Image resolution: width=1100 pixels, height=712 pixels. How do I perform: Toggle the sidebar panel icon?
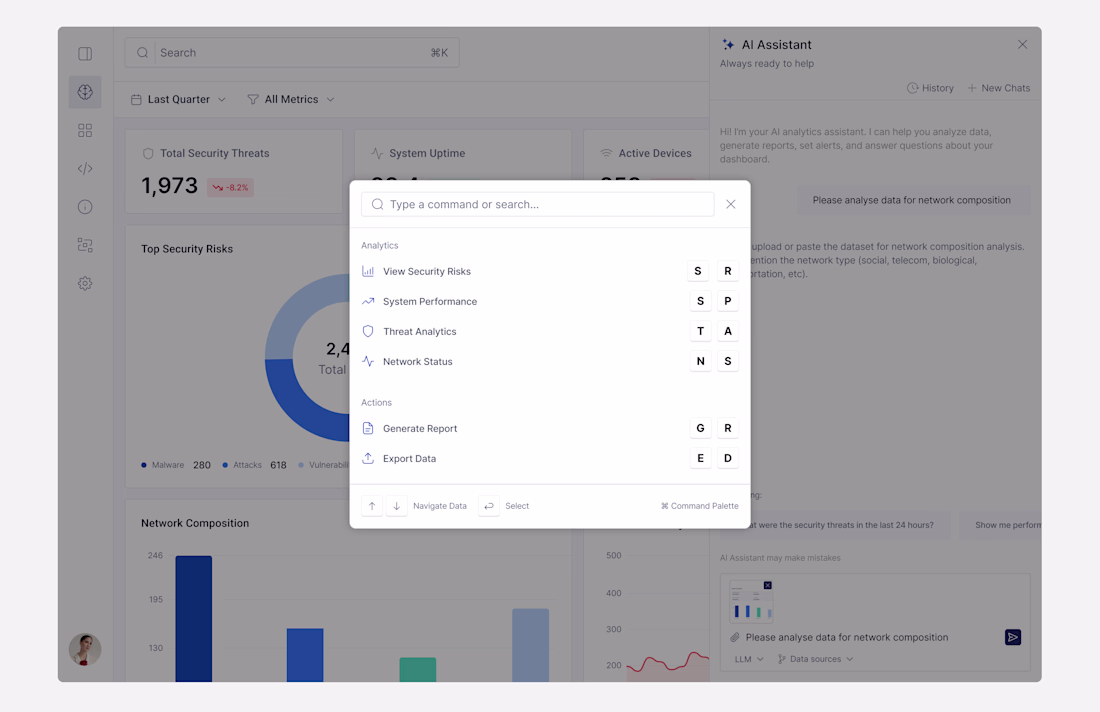click(85, 53)
